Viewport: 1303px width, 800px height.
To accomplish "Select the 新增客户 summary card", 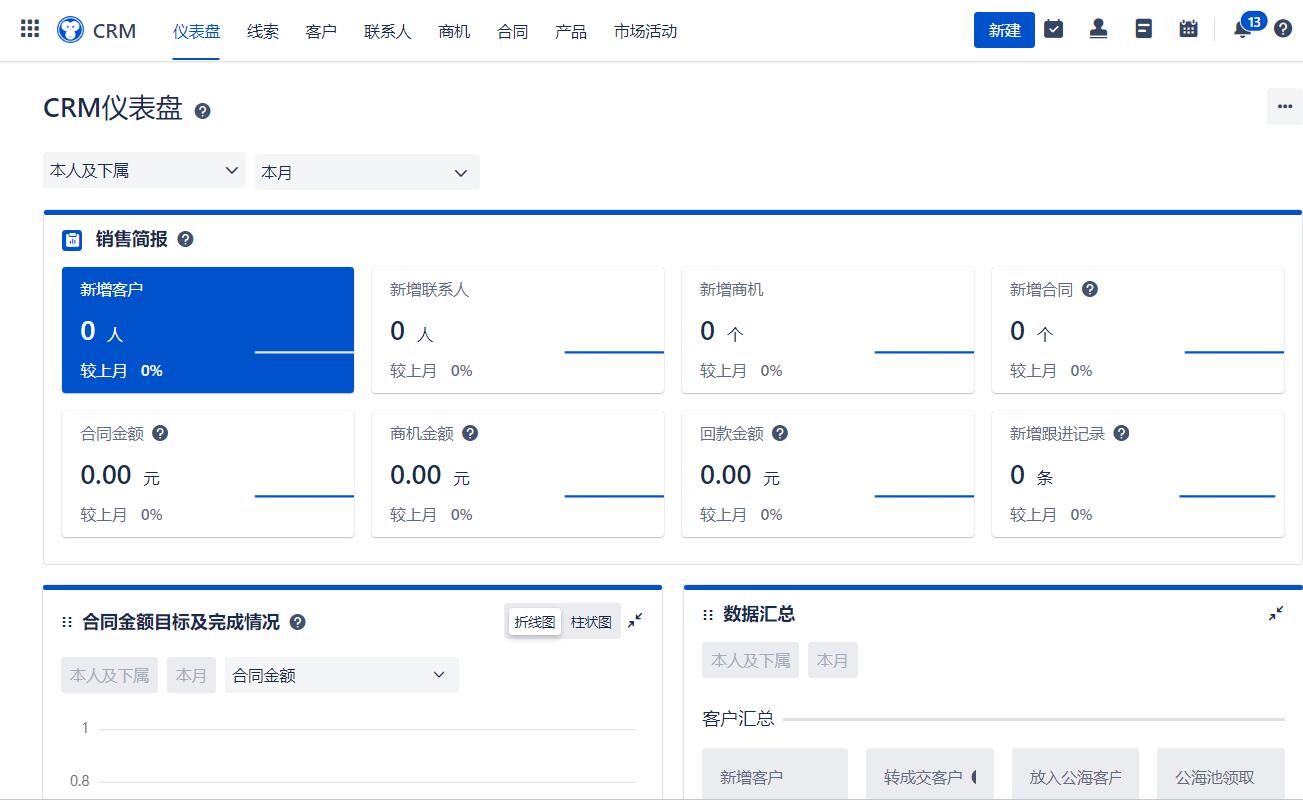I will tap(208, 330).
